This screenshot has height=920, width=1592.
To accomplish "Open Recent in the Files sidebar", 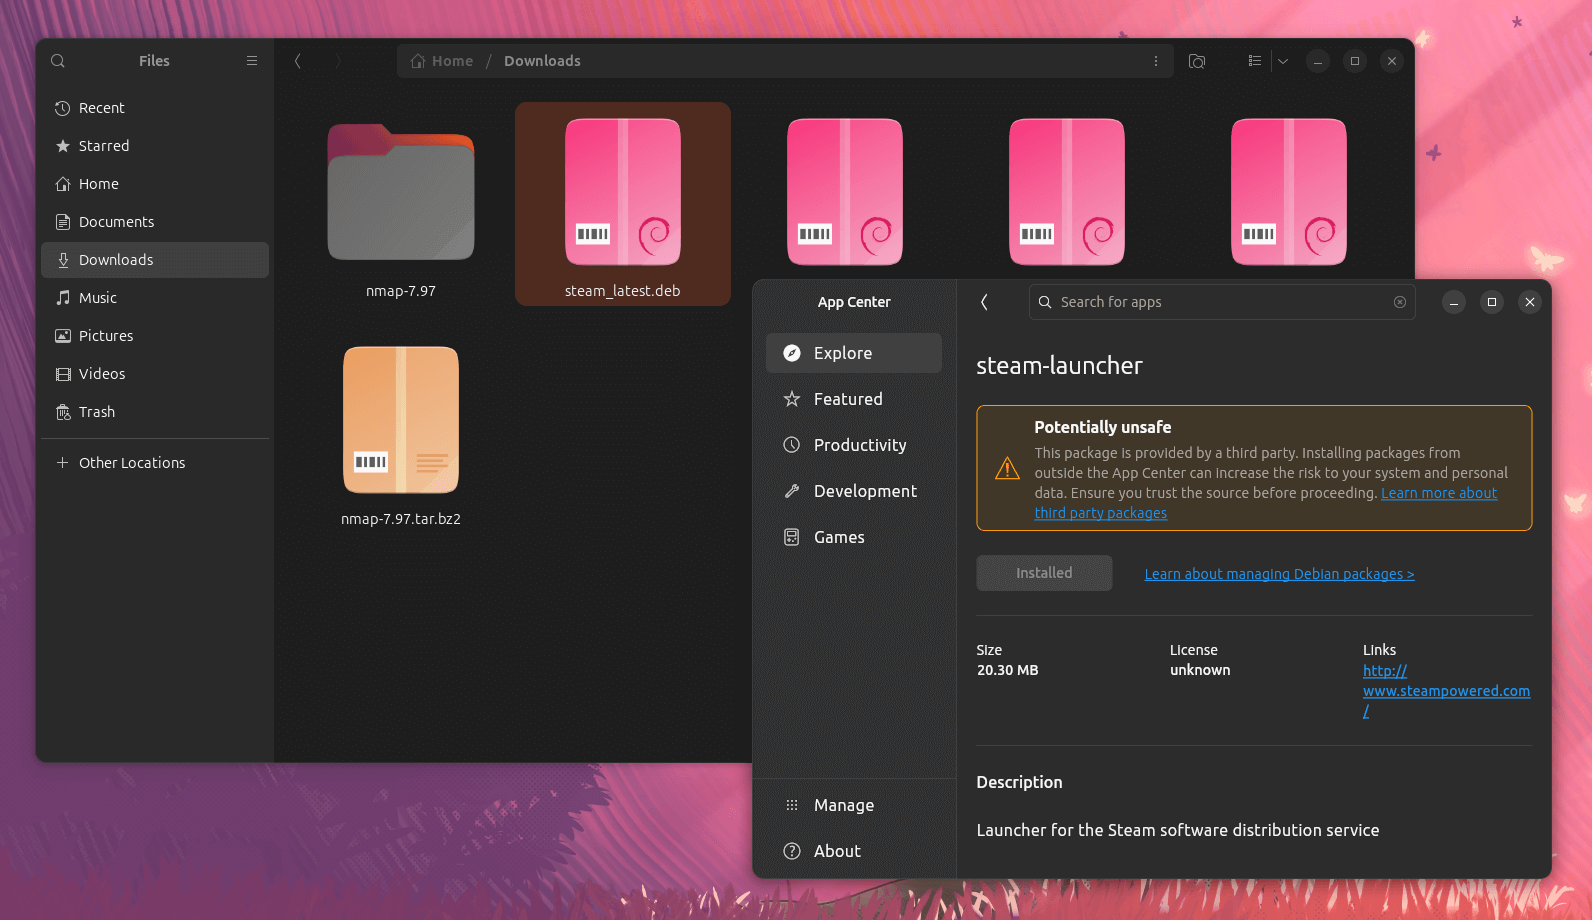I will (155, 108).
